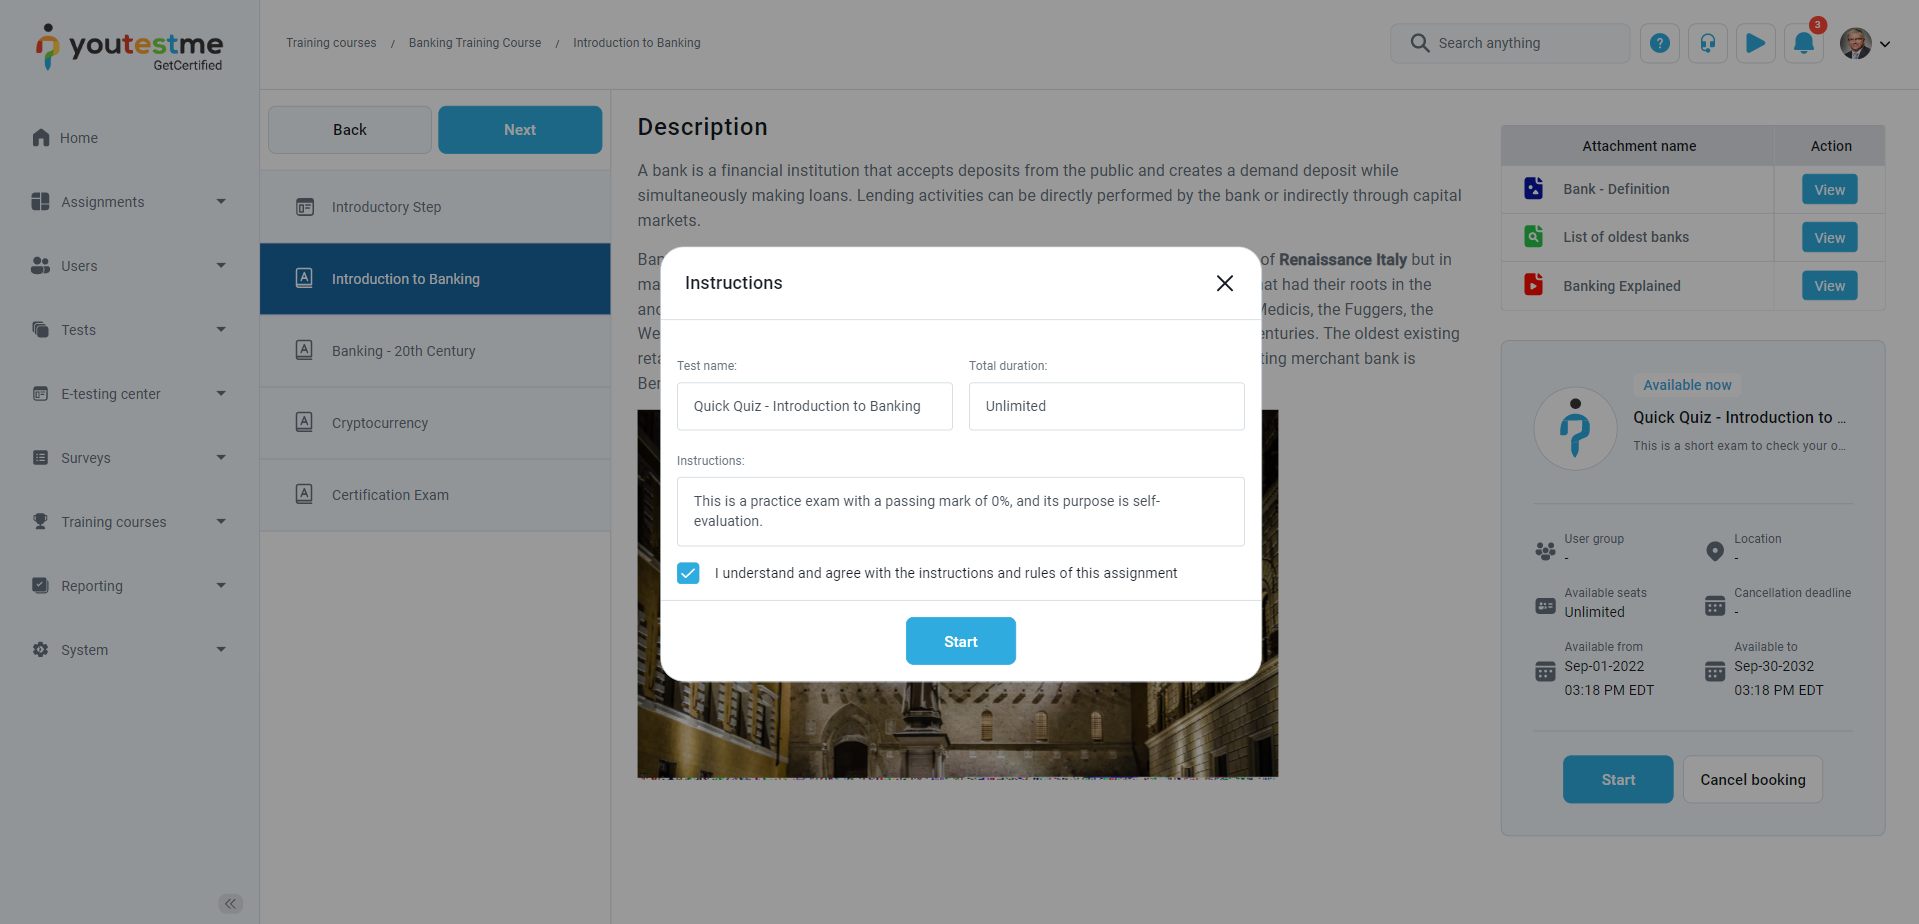Open the user profile dropdown arrow
The width and height of the screenshot is (1919, 924).
[x=1885, y=44]
